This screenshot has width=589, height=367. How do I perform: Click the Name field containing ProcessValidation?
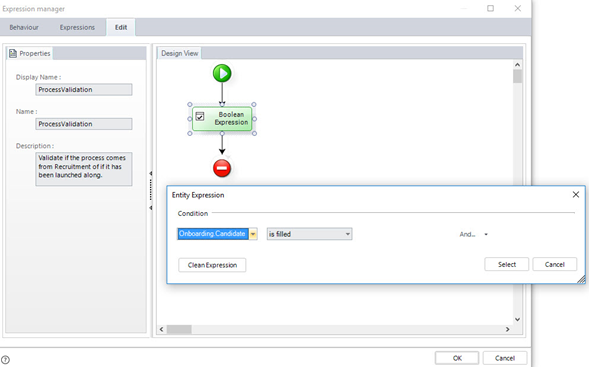click(x=84, y=124)
